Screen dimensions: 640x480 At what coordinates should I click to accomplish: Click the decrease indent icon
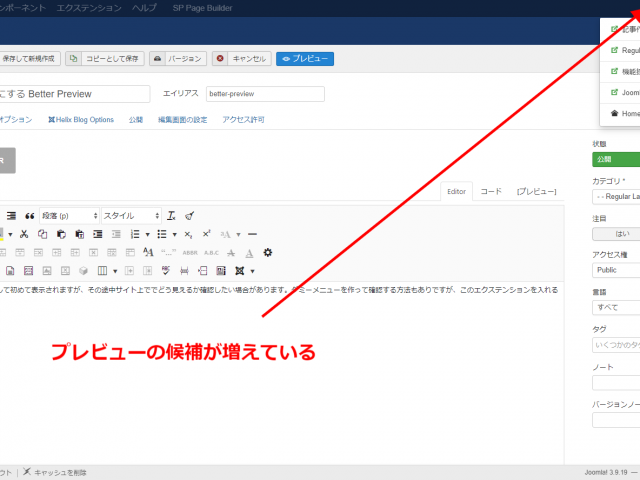(x=116, y=234)
